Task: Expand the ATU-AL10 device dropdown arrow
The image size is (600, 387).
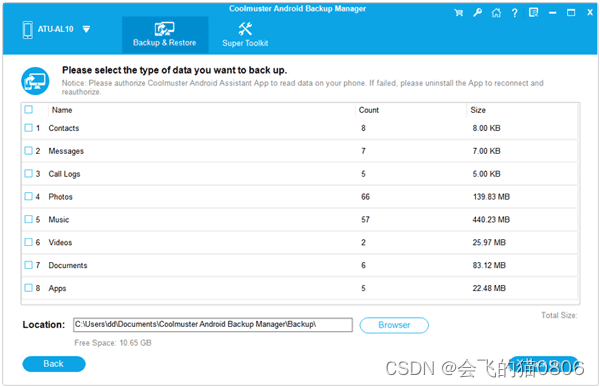Action: pyautogui.click(x=86, y=29)
